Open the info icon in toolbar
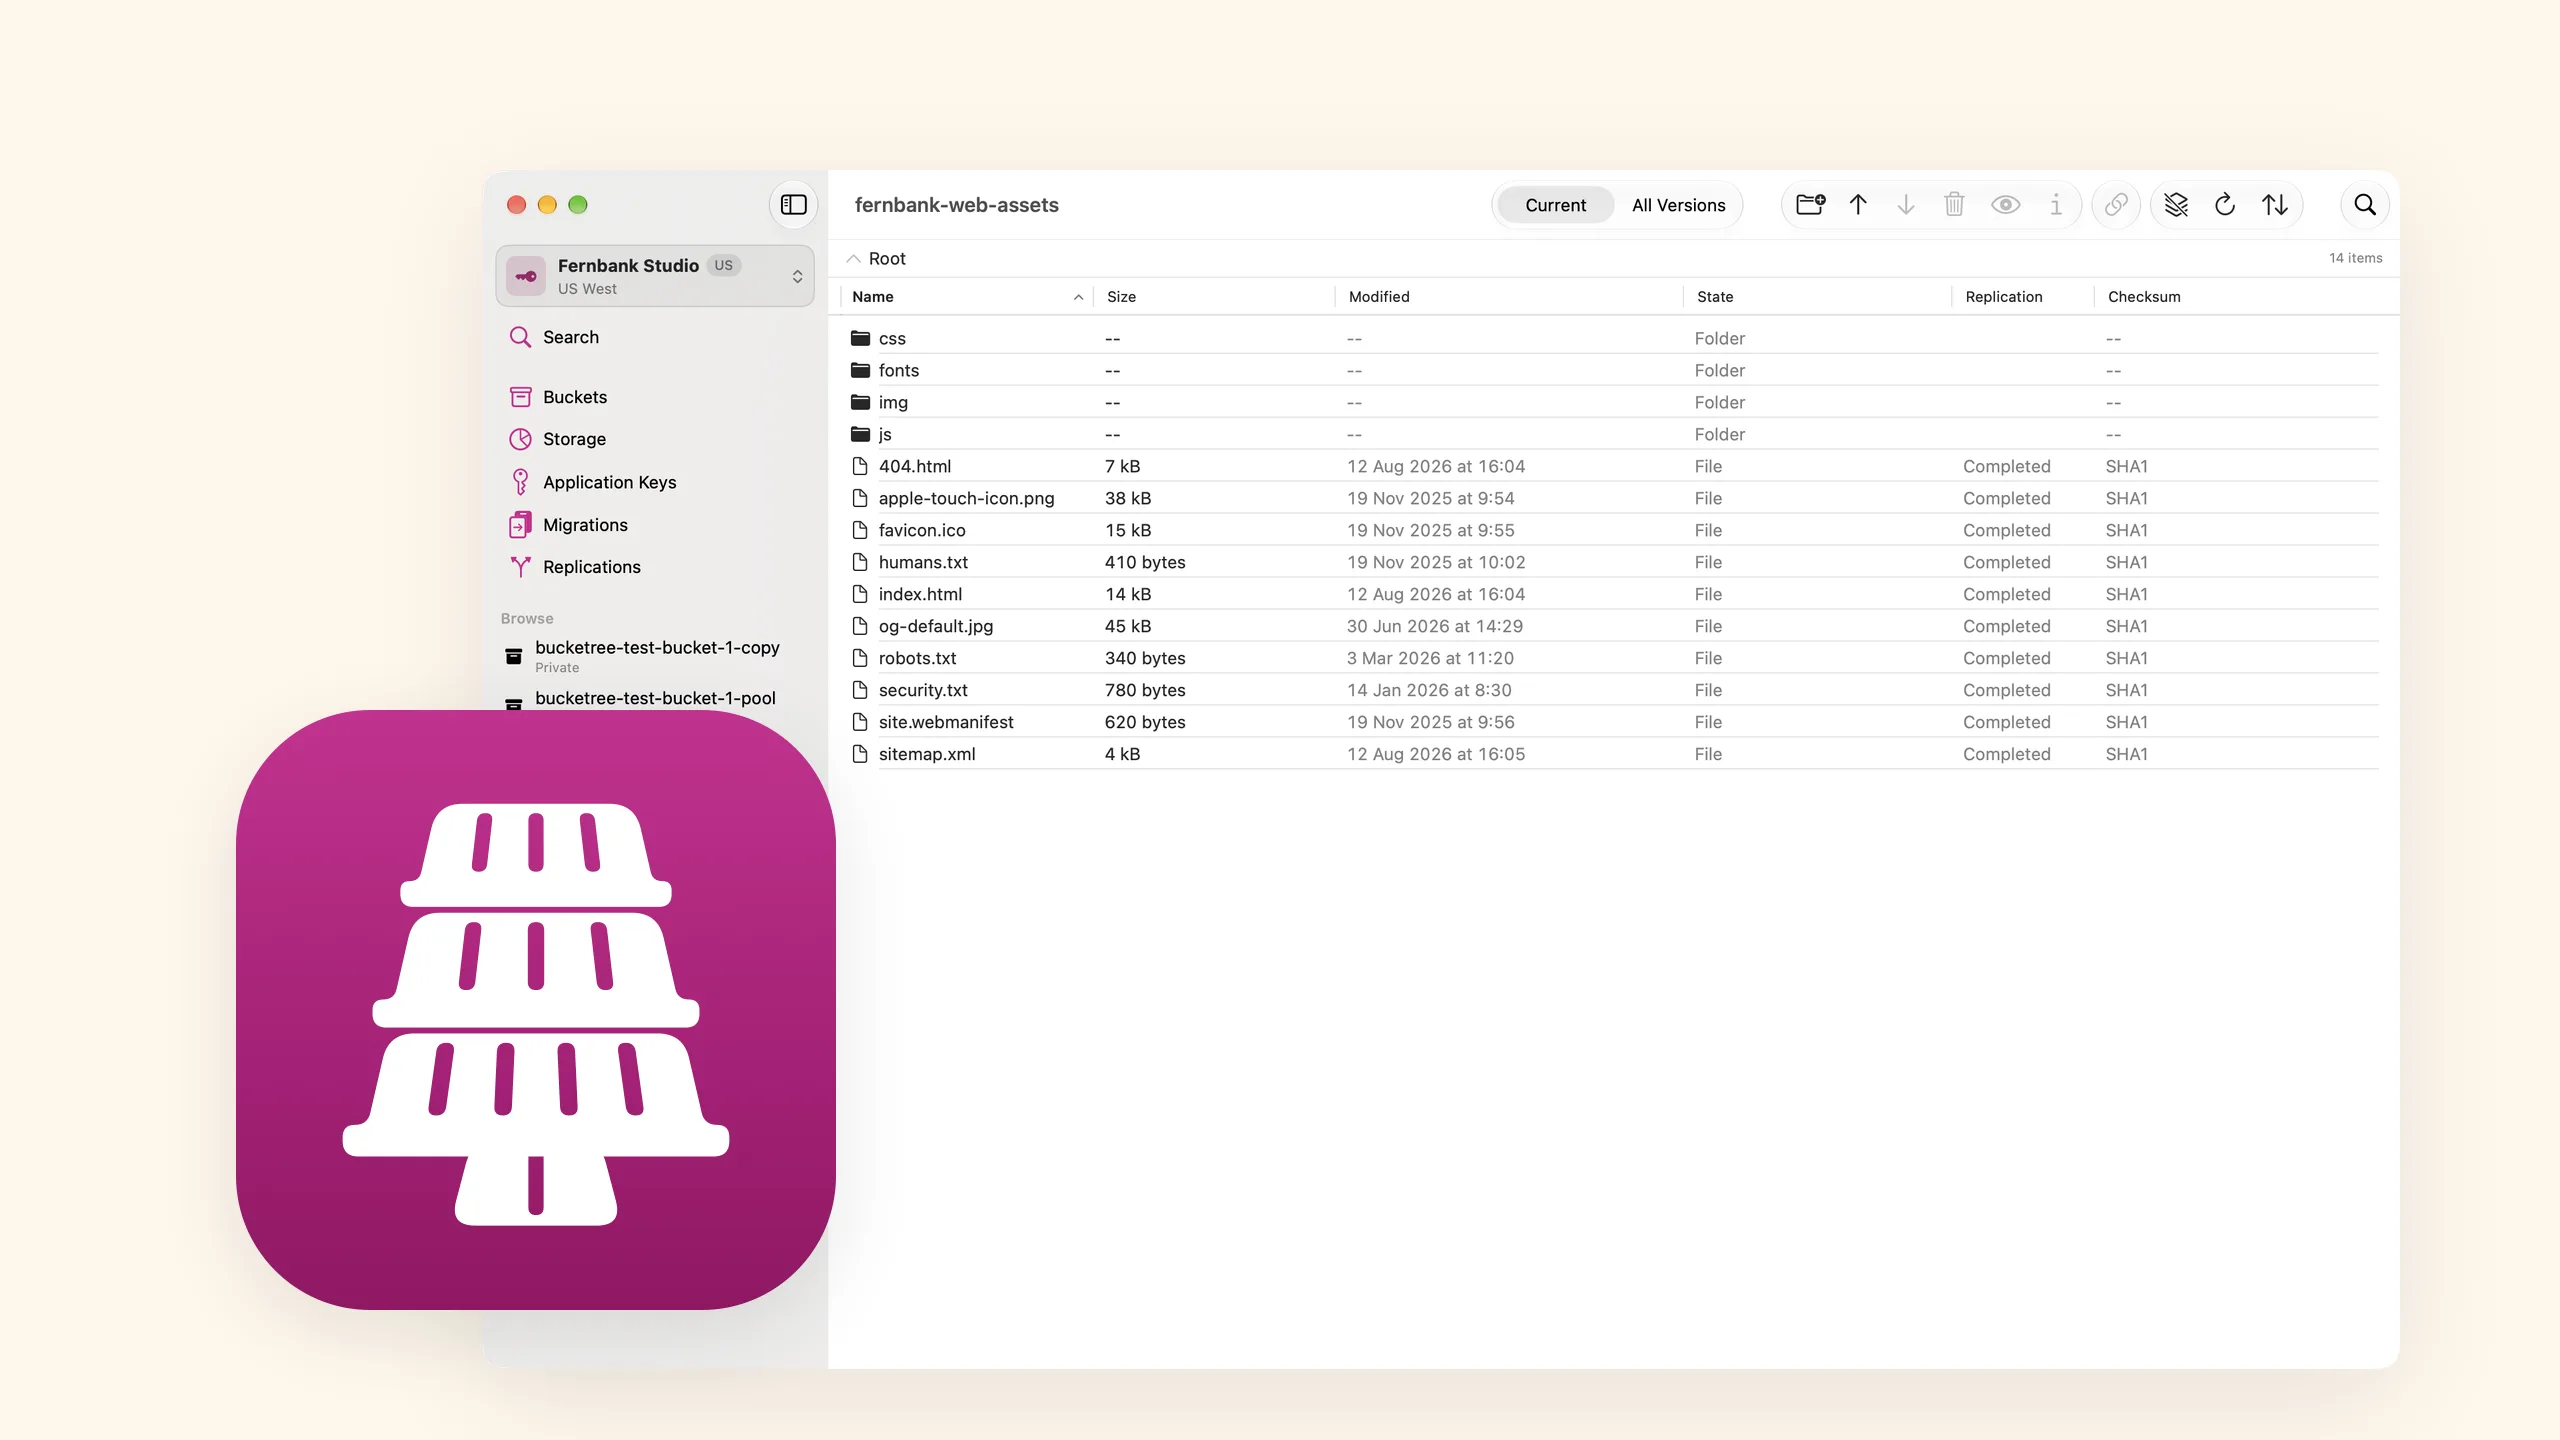Image resolution: width=2560 pixels, height=1440 pixels. [x=2056, y=205]
